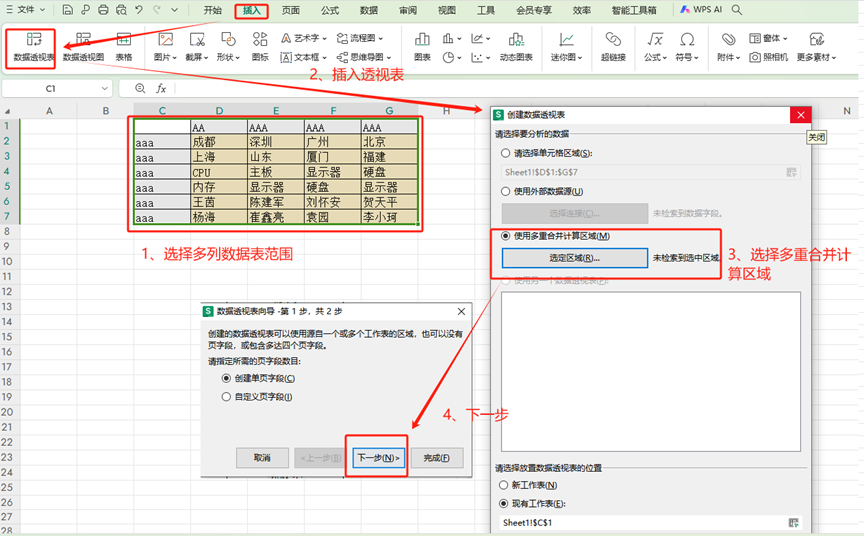Choose 创建单页字段 radio option
Screen dimensions: 864x536
(226, 378)
